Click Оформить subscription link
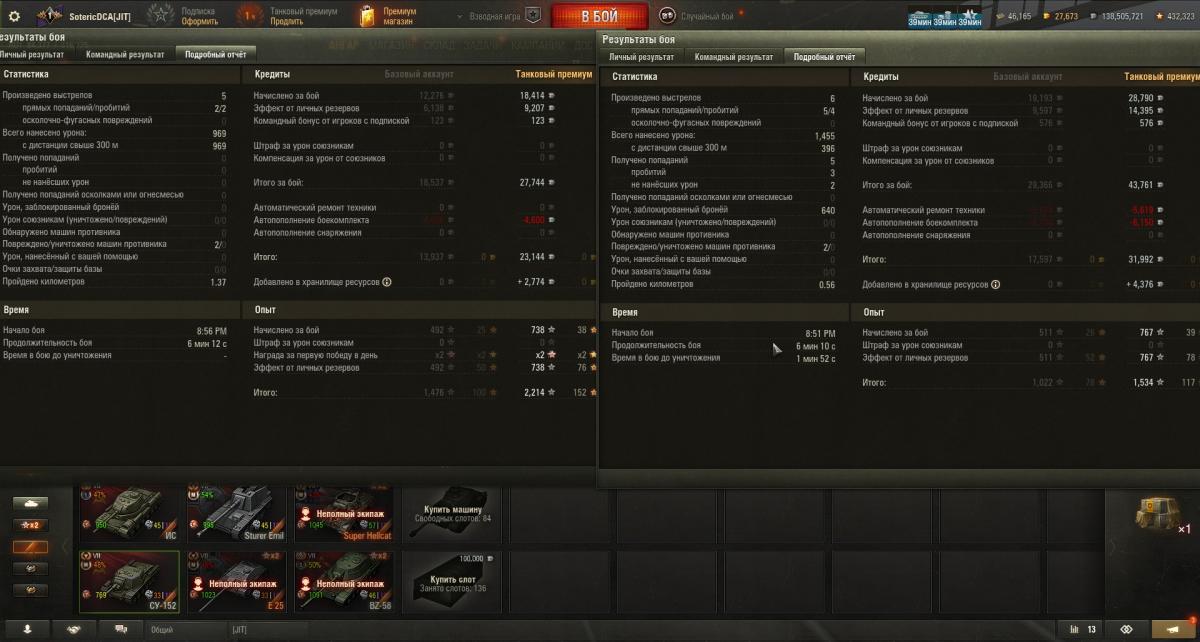The width and height of the screenshot is (1200, 642). click(199, 21)
